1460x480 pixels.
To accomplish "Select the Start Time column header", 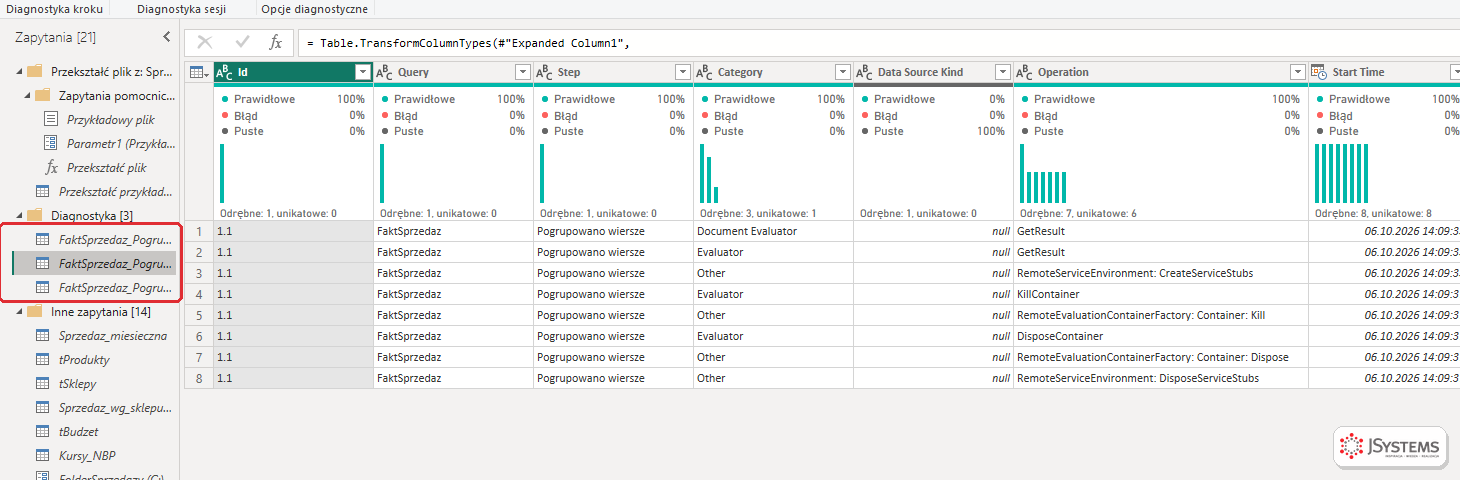I will click(1384, 72).
